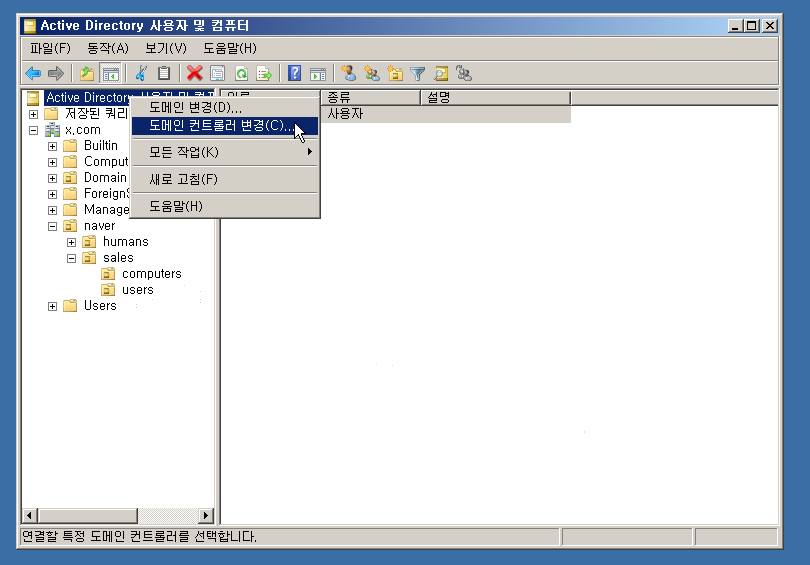Click the tree scrollbar right arrow
The height and width of the screenshot is (565, 810).
pyautogui.click(x=206, y=515)
